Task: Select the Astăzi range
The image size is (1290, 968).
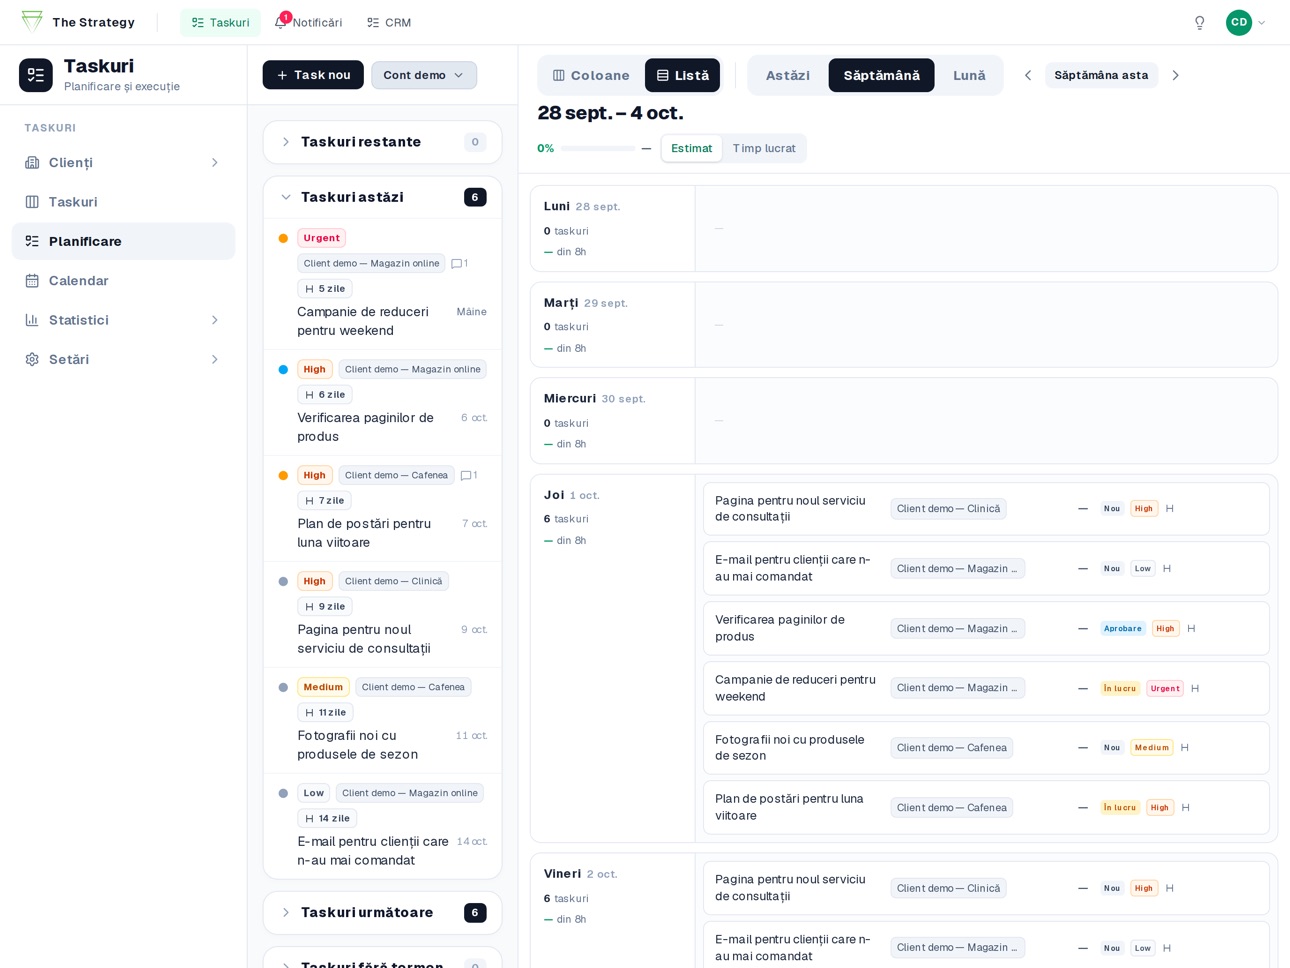Action: tap(788, 75)
